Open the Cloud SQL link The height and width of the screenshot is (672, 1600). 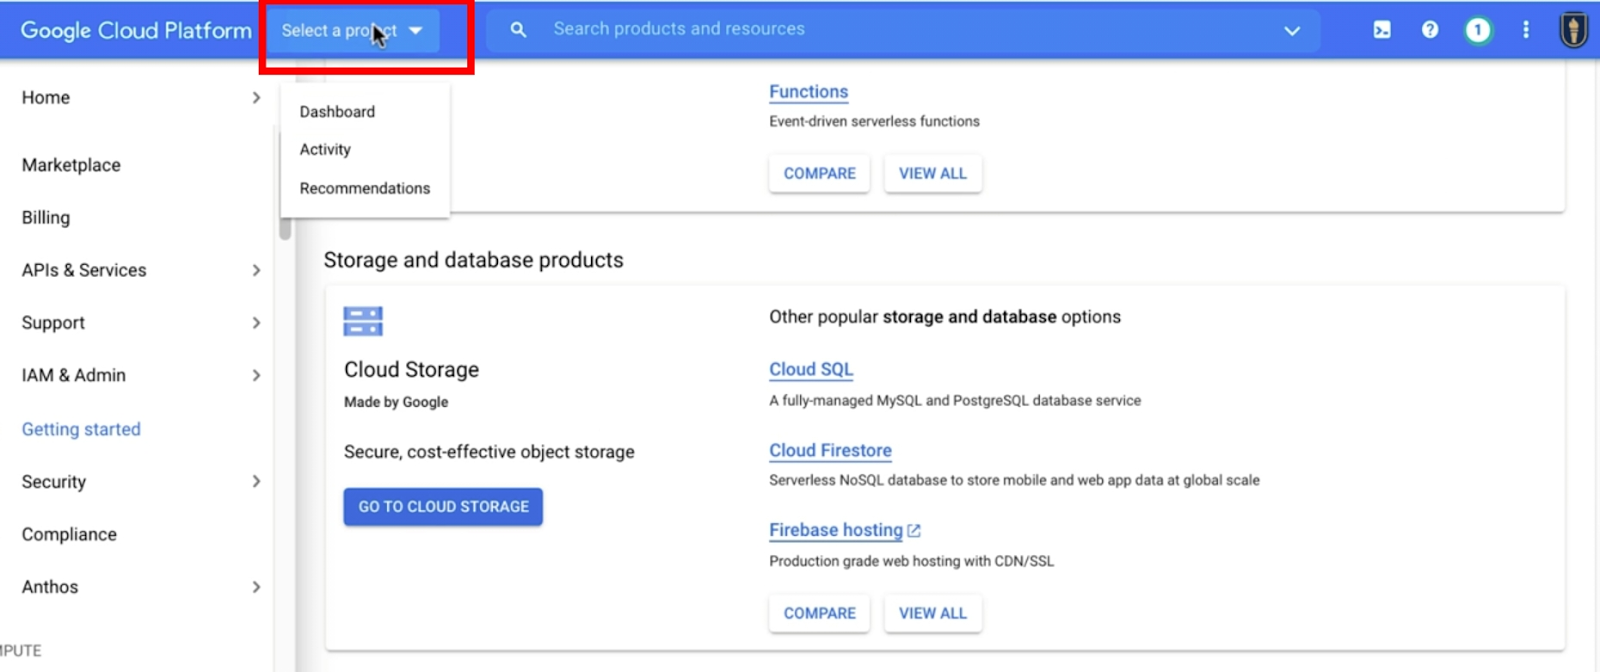(811, 370)
